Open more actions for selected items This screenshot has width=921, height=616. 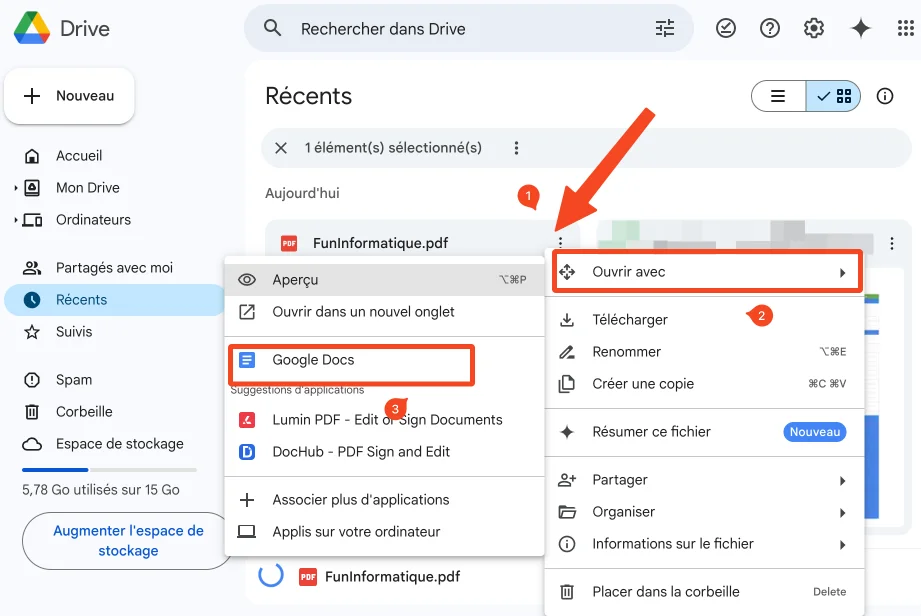click(x=516, y=148)
